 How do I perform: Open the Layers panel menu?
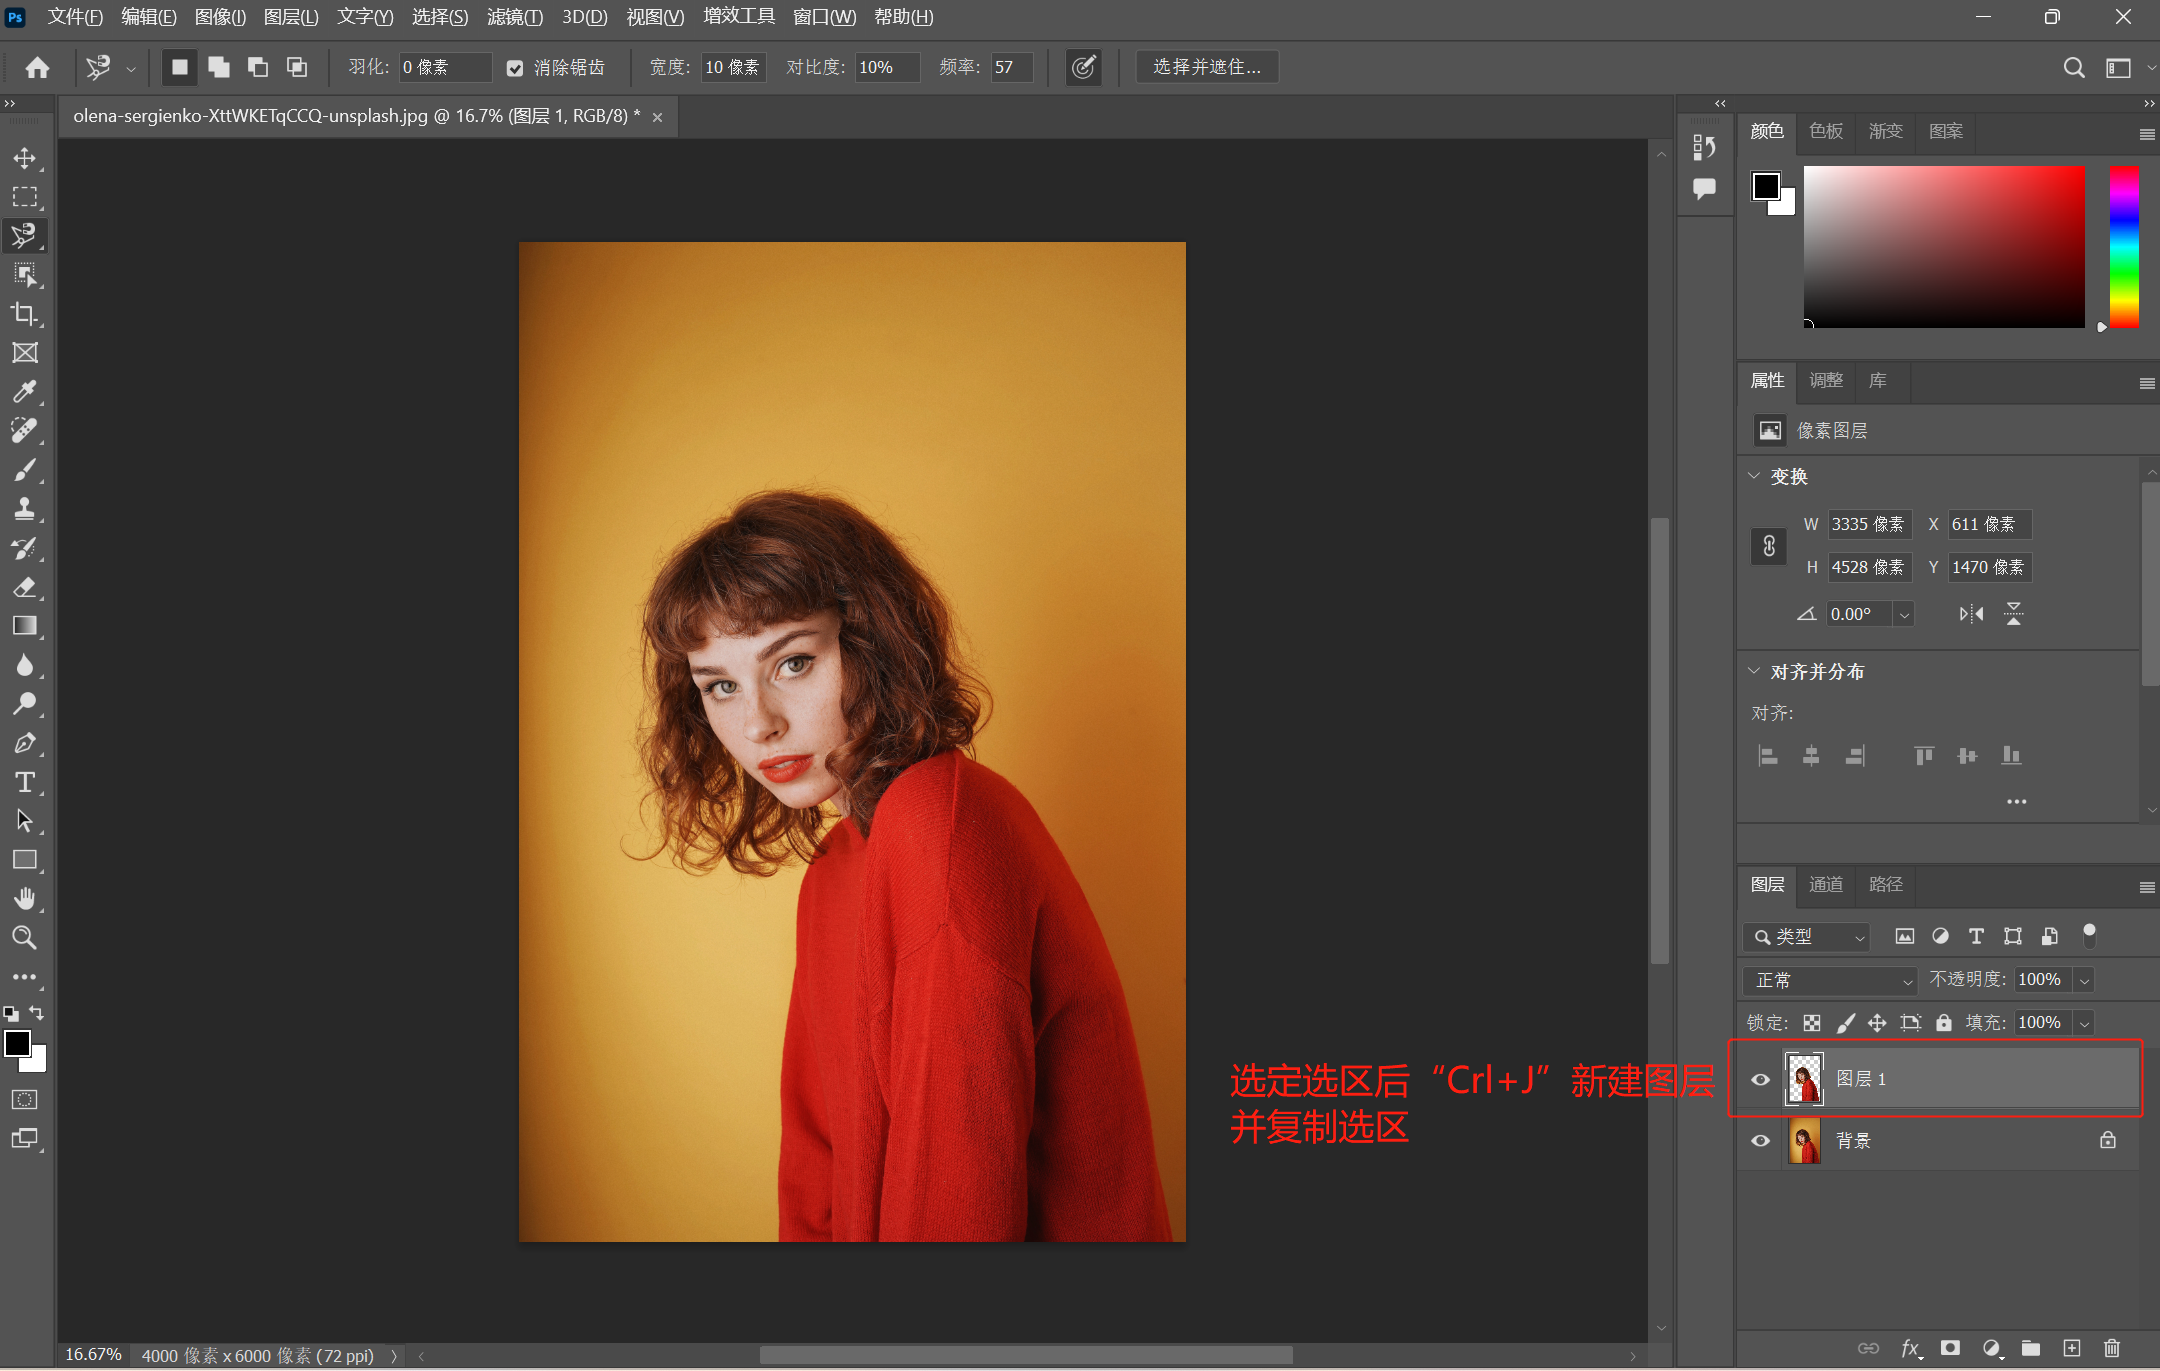coord(2146,887)
